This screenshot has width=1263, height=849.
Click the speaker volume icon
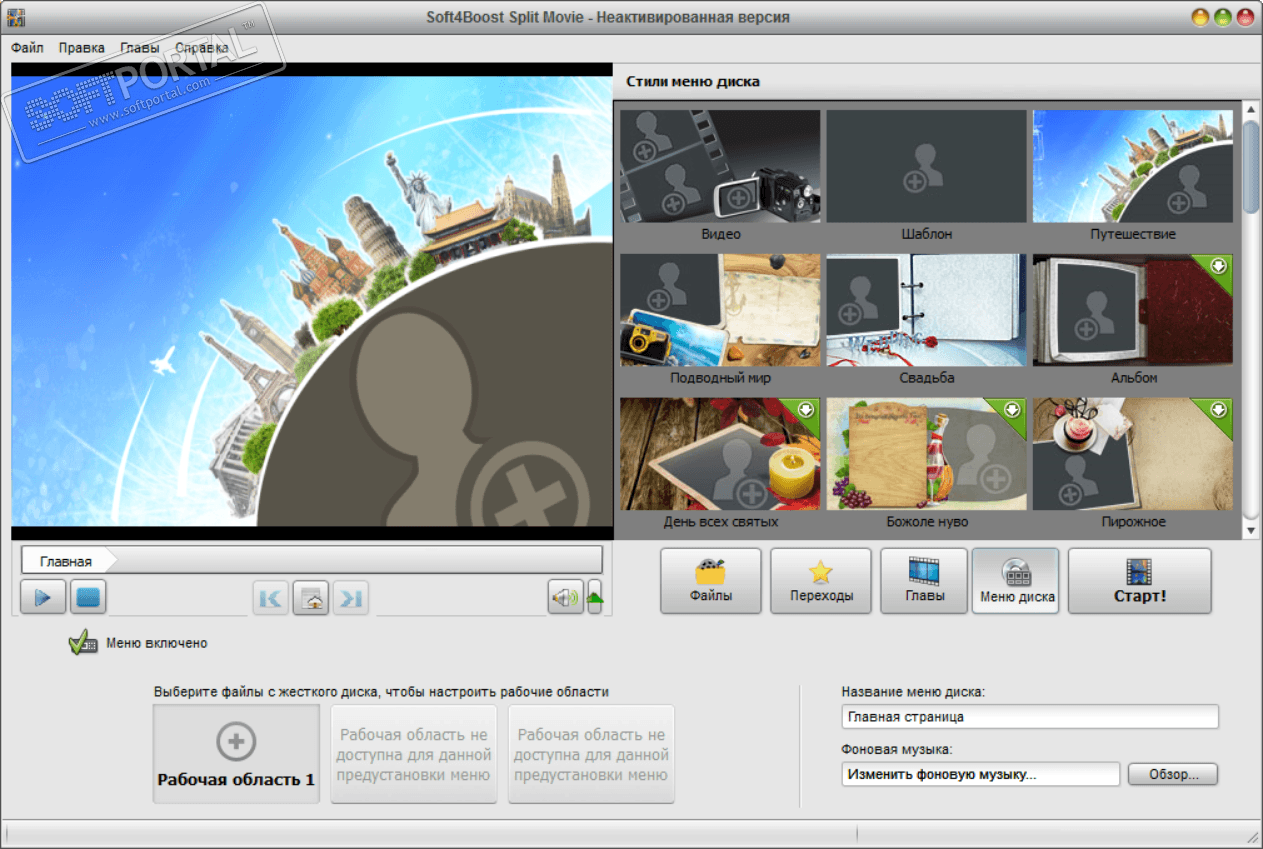(x=565, y=598)
